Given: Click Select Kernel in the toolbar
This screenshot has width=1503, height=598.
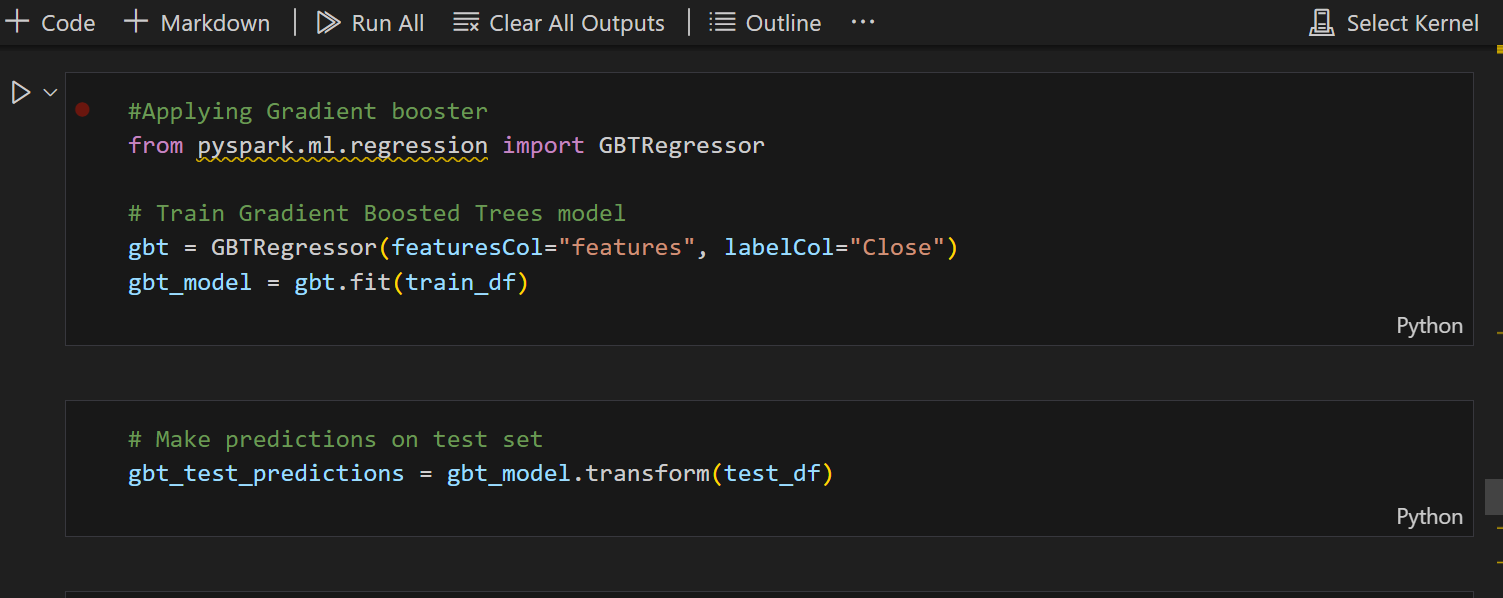Looking at the screenshot, I should click(1394, 23).
